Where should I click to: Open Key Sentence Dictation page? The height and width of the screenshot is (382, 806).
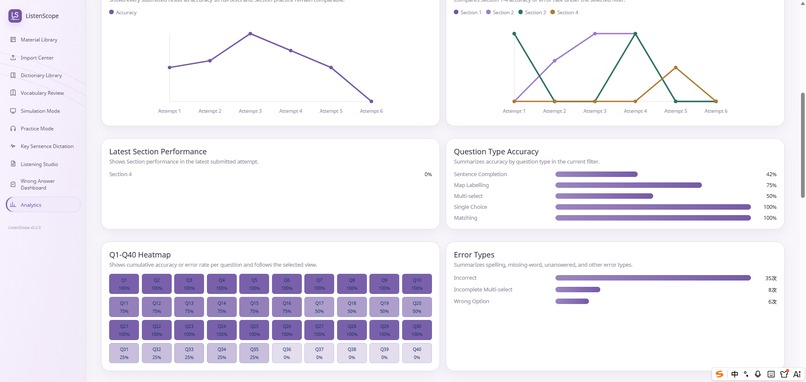pyautogui.click(x=43, y=146)
